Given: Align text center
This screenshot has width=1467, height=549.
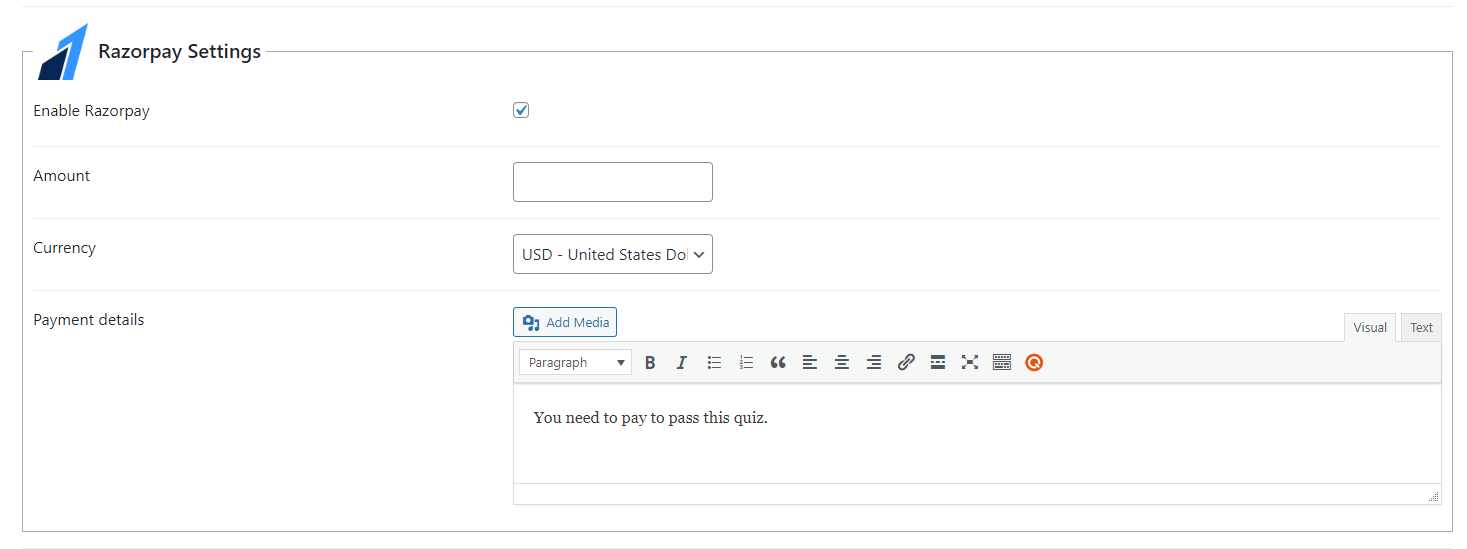Looking at the screenshot, I should [842, 362].
